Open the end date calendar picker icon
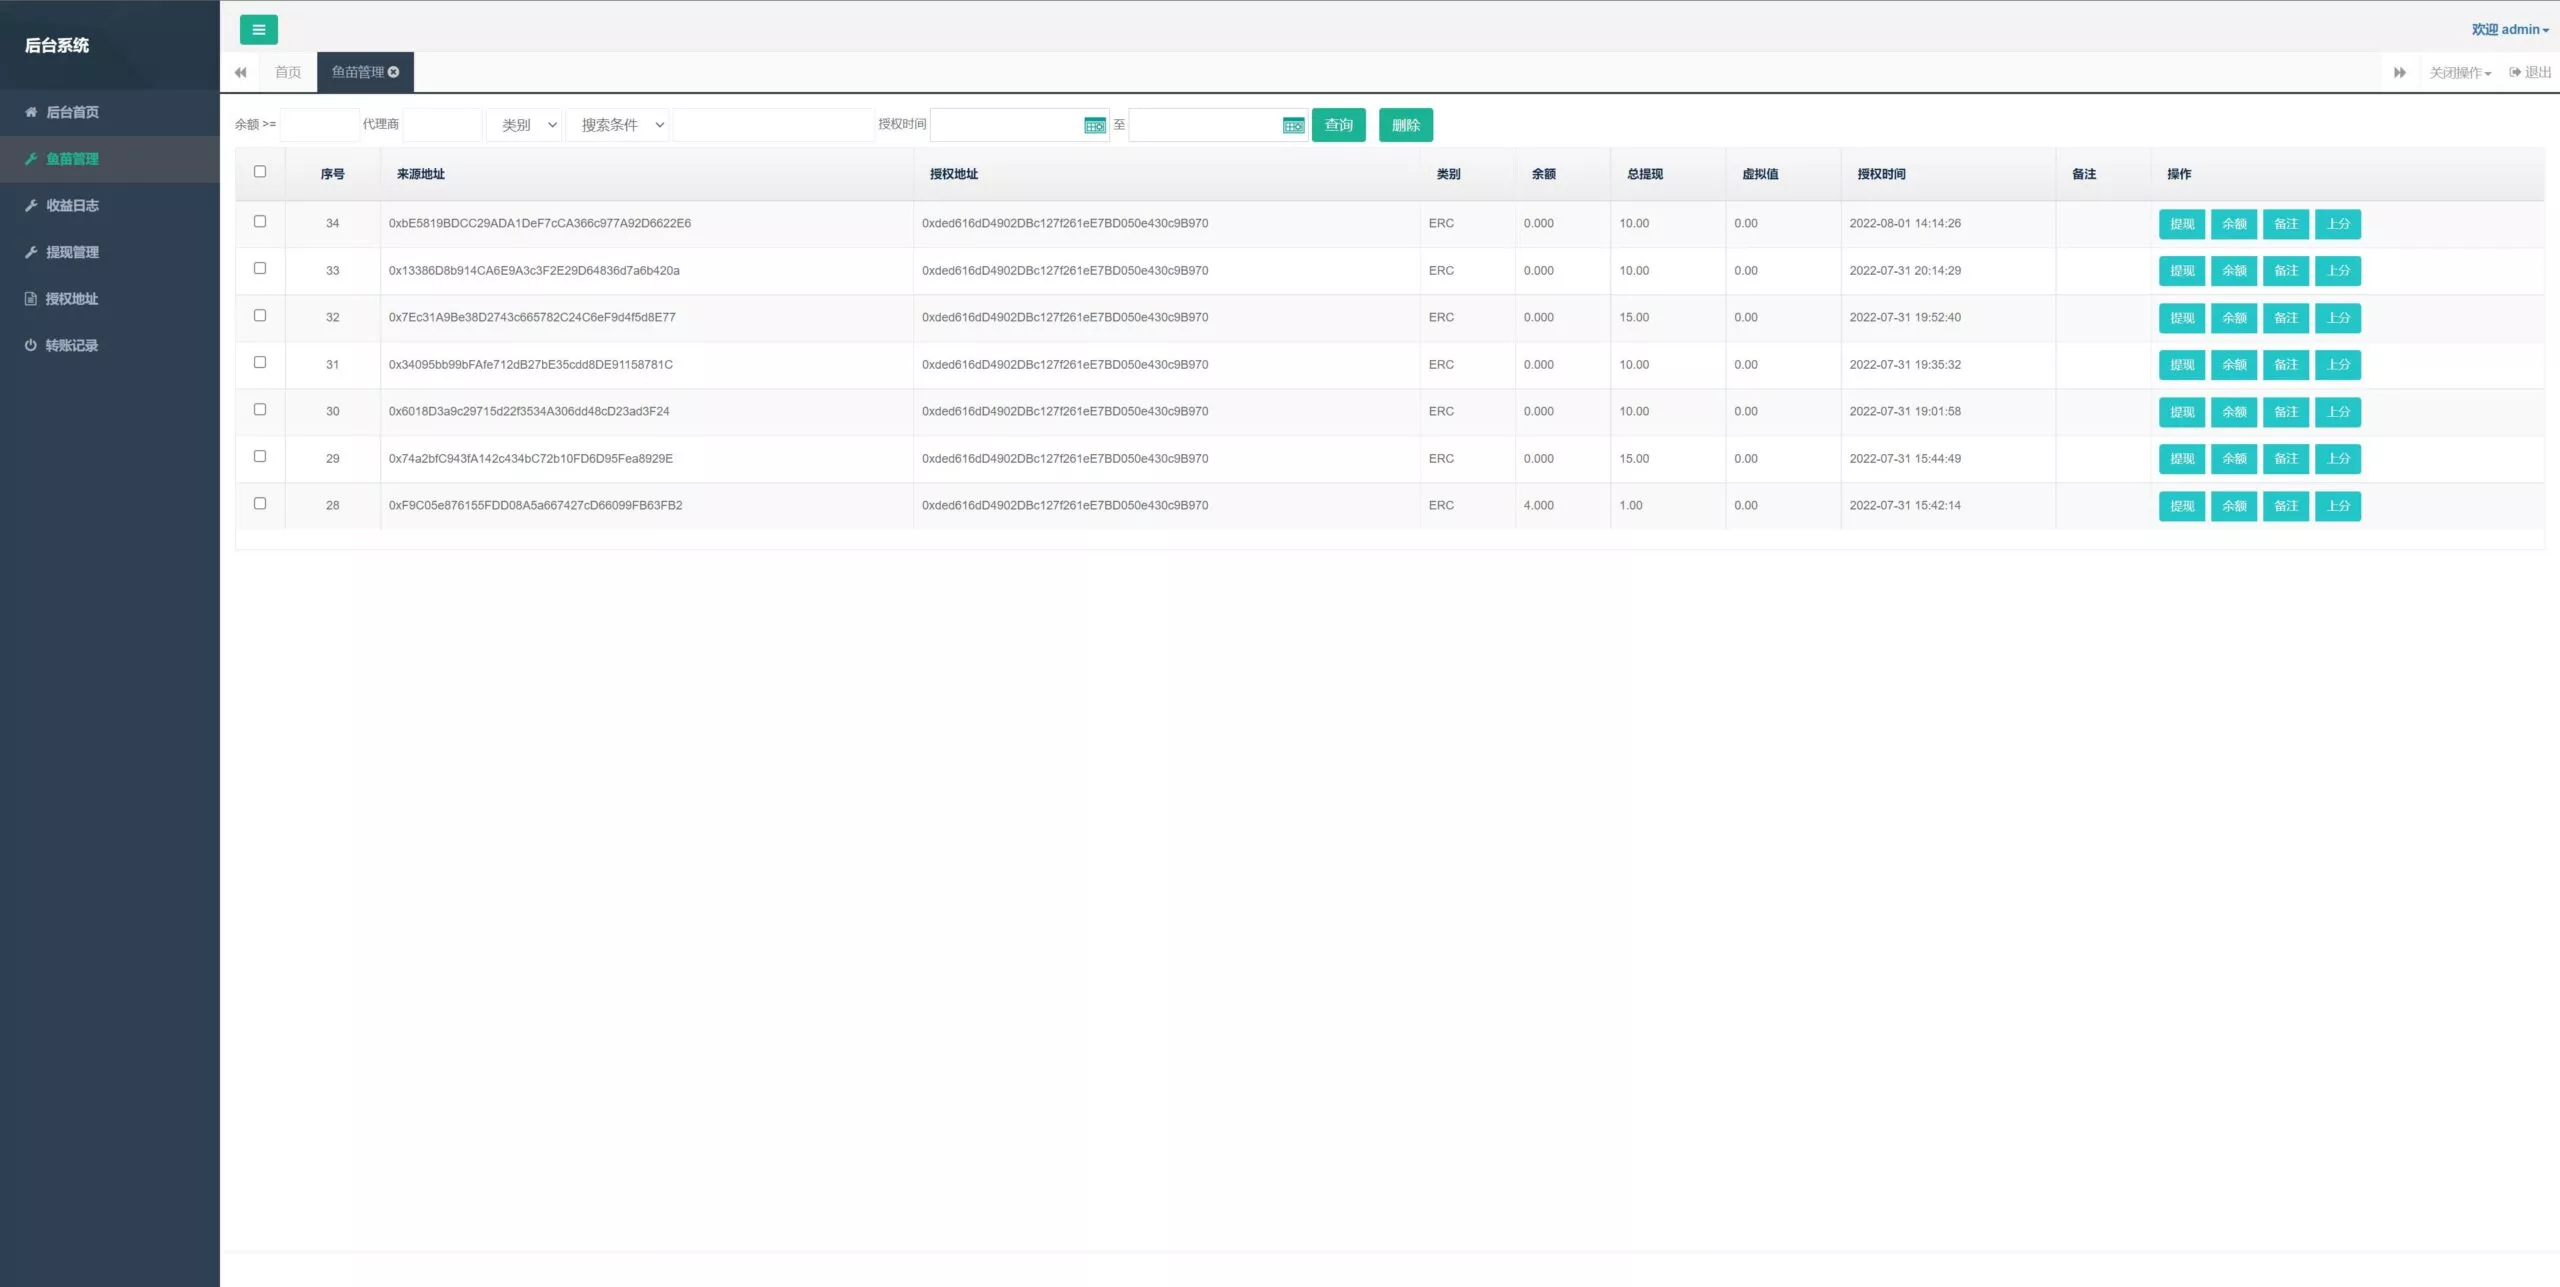Image resolution: width=2560 pixels, height=1287 pixels. [x=1293, y=125]
